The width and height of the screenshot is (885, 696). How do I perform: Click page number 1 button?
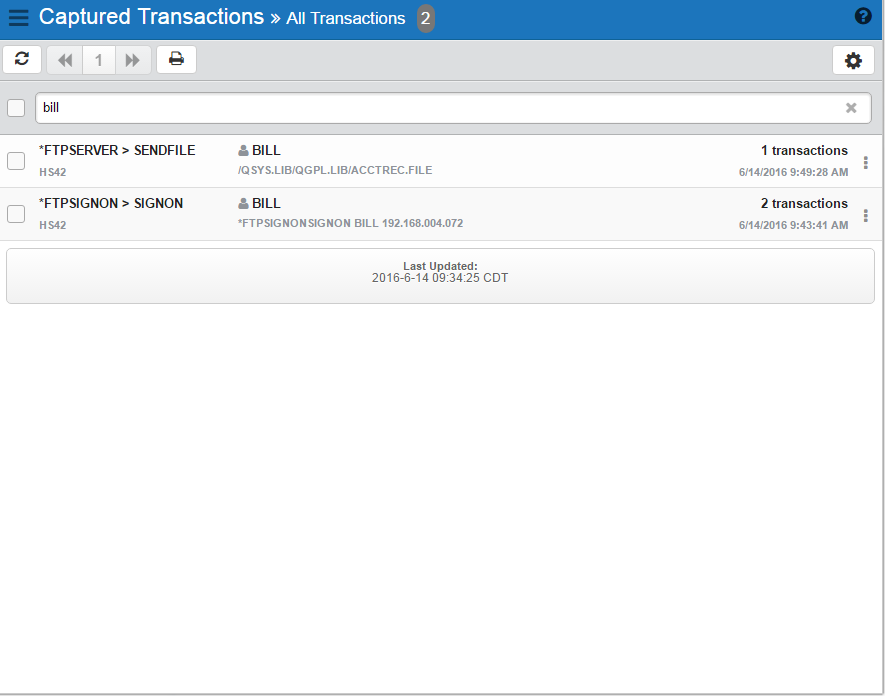pos(99,60)
